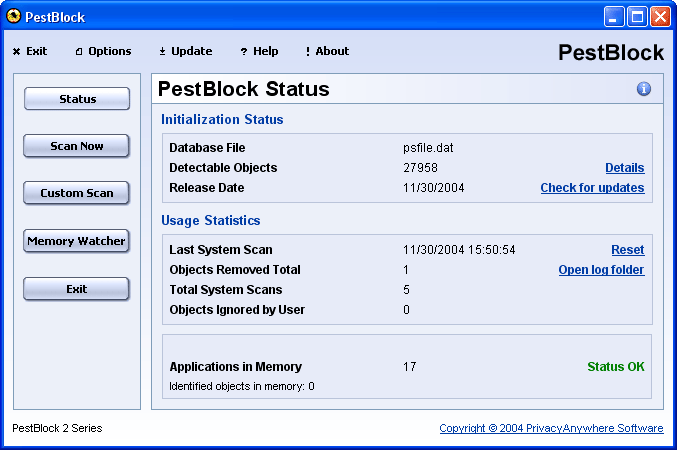This screenshot has height=450, width=677.
Task: Select the psfile.dat database file value
Action: 428,148
